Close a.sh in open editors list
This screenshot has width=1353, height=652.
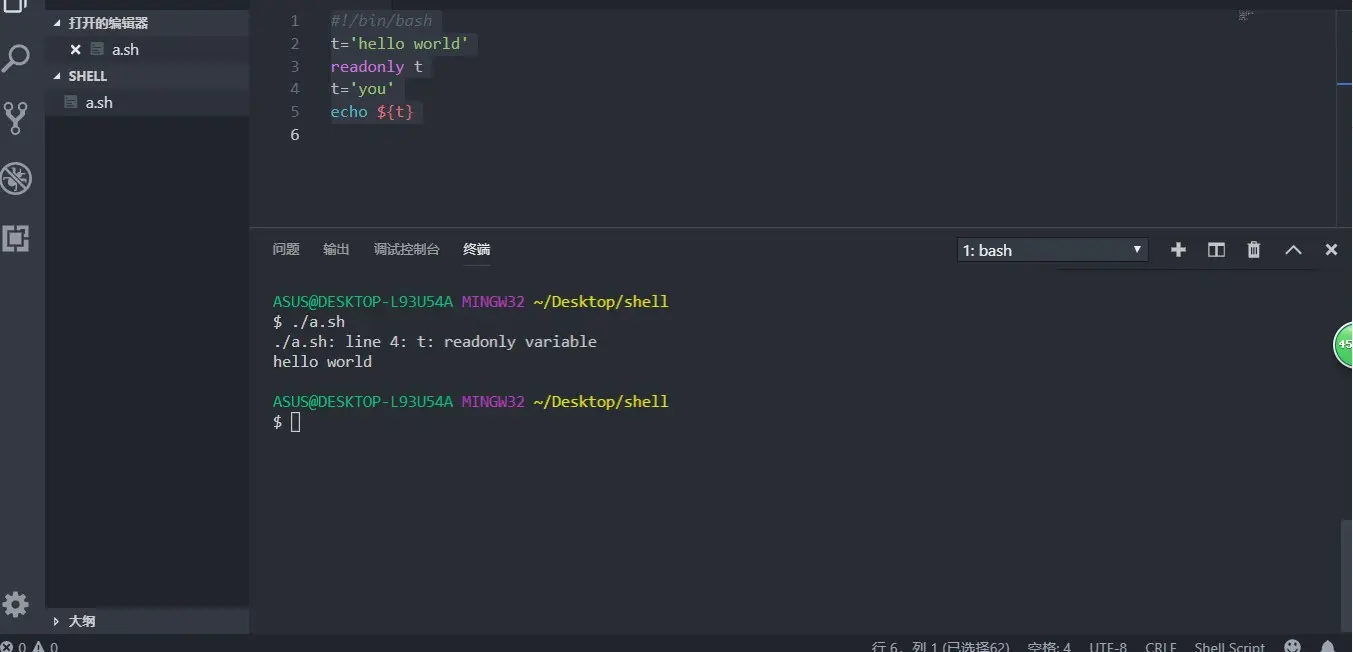(x=75, y=49)
